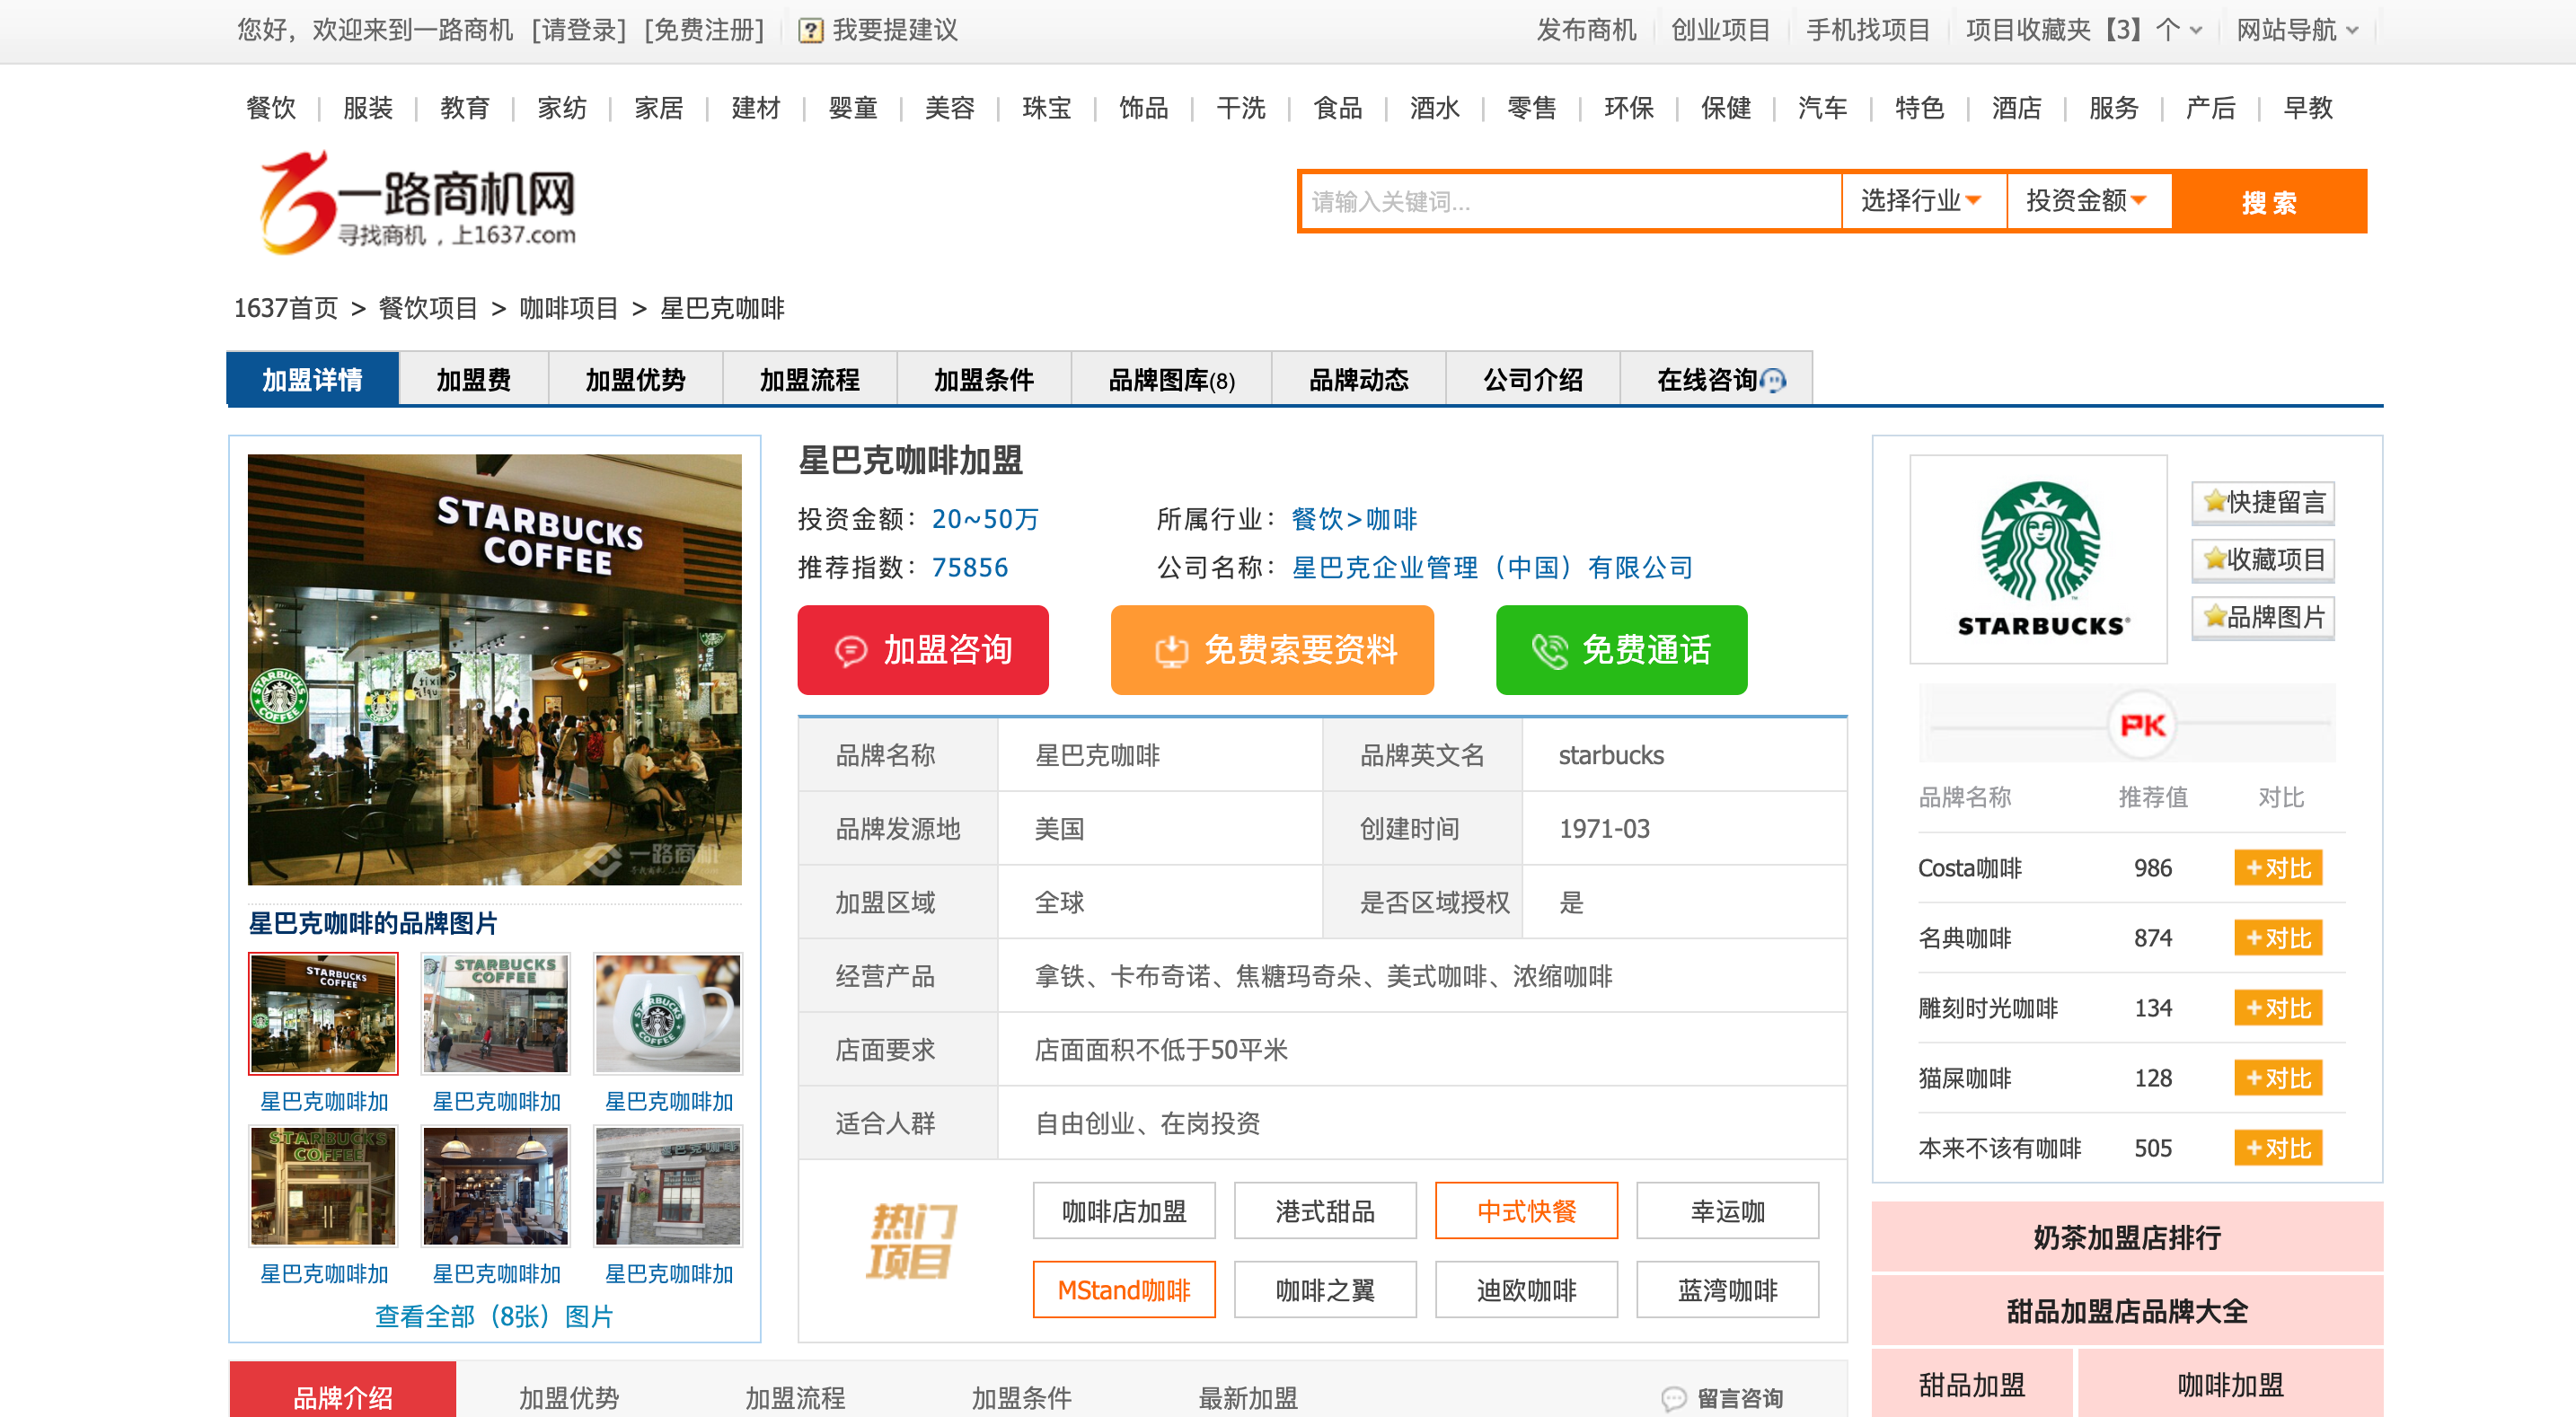Screen dimensions: 2576x1417
Task: Click the 请登录 link
Action: pos(580,31)
